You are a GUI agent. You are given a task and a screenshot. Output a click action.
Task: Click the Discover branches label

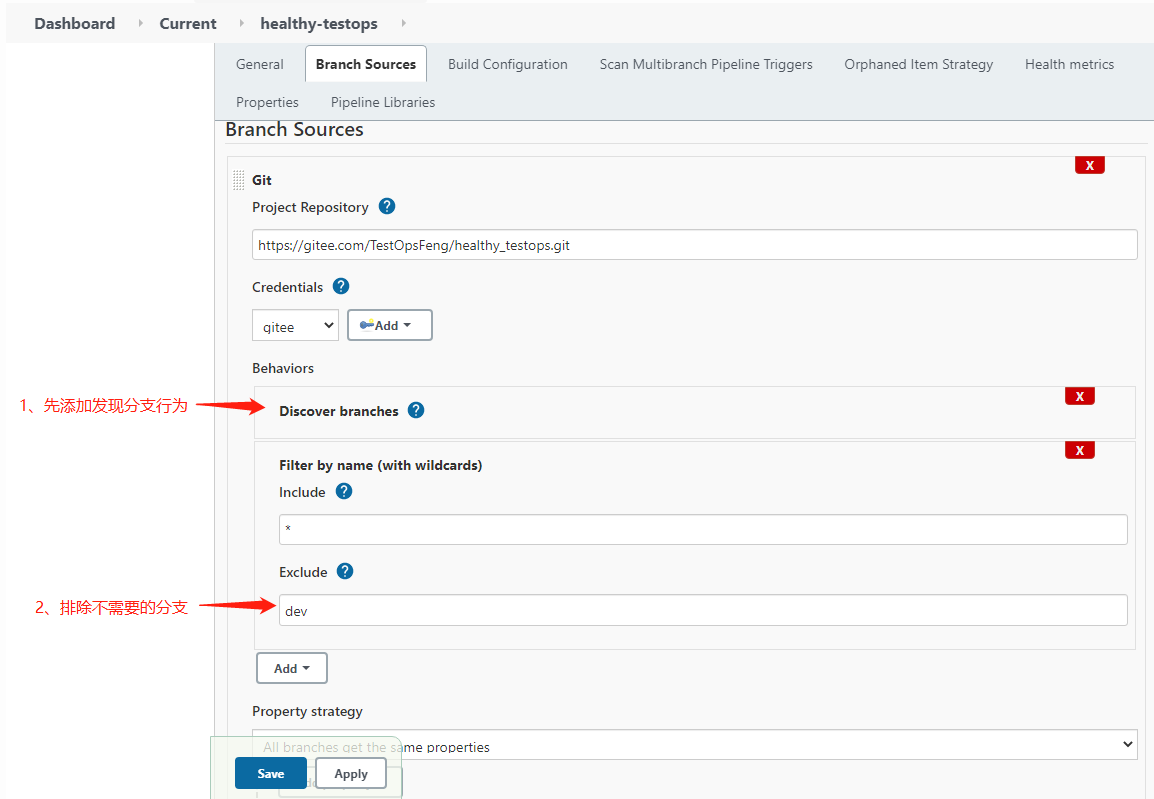pyautogui.click(x=339, y=411)
